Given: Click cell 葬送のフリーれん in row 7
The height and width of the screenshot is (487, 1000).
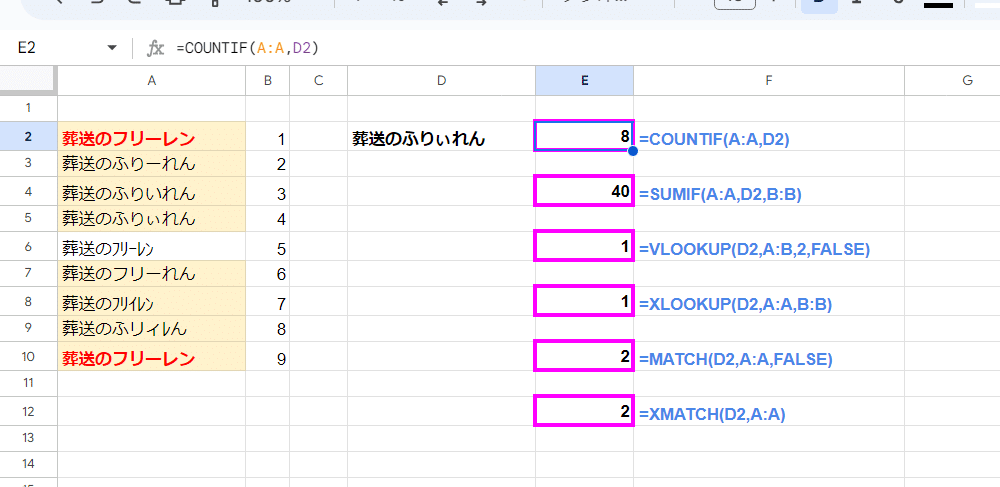Looking at the screenshot, I should click(152, 273).
